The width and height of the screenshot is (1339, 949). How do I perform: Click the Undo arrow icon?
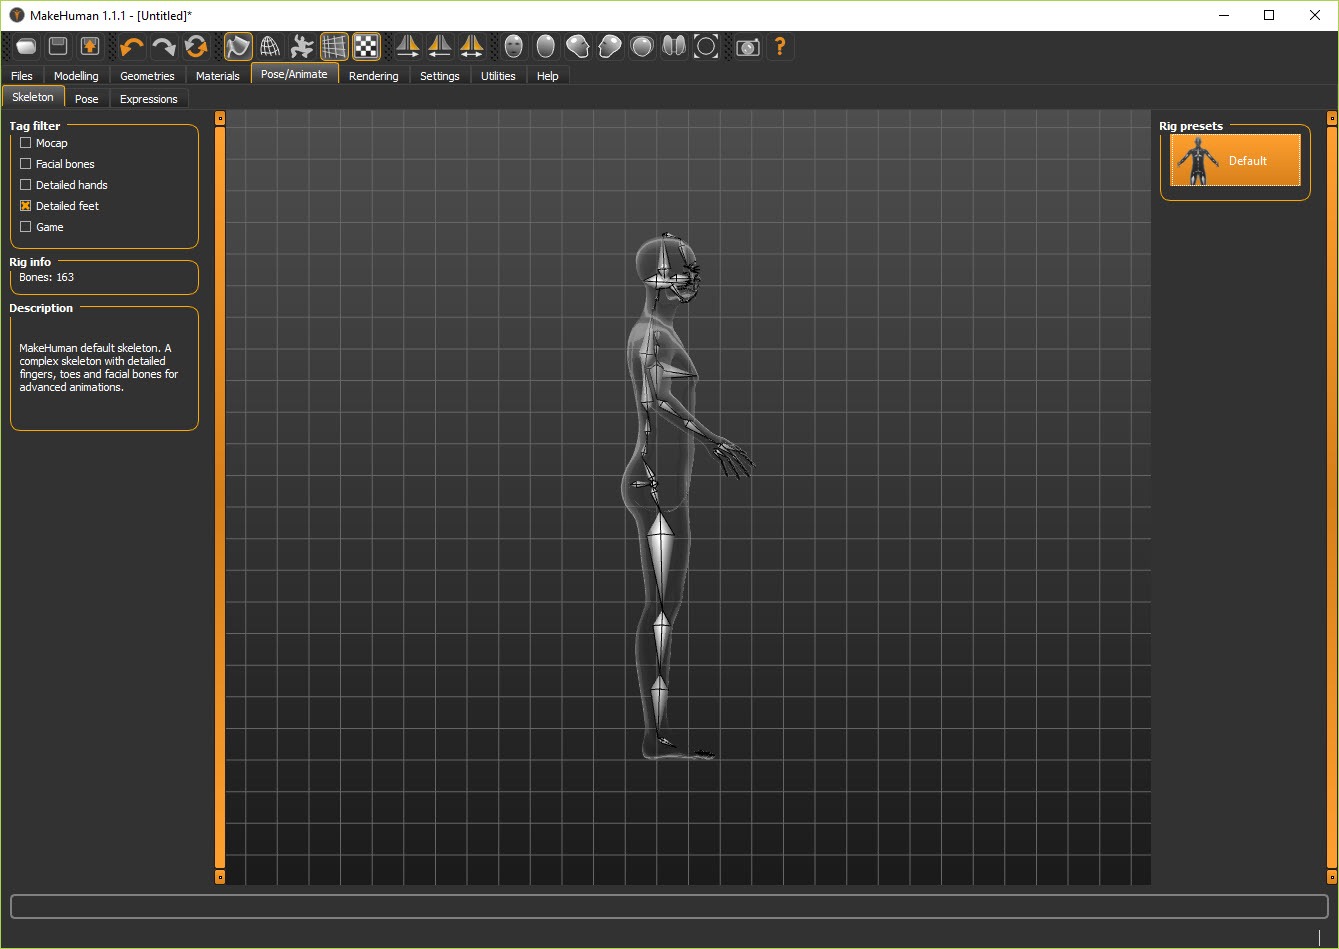[132, 46]
